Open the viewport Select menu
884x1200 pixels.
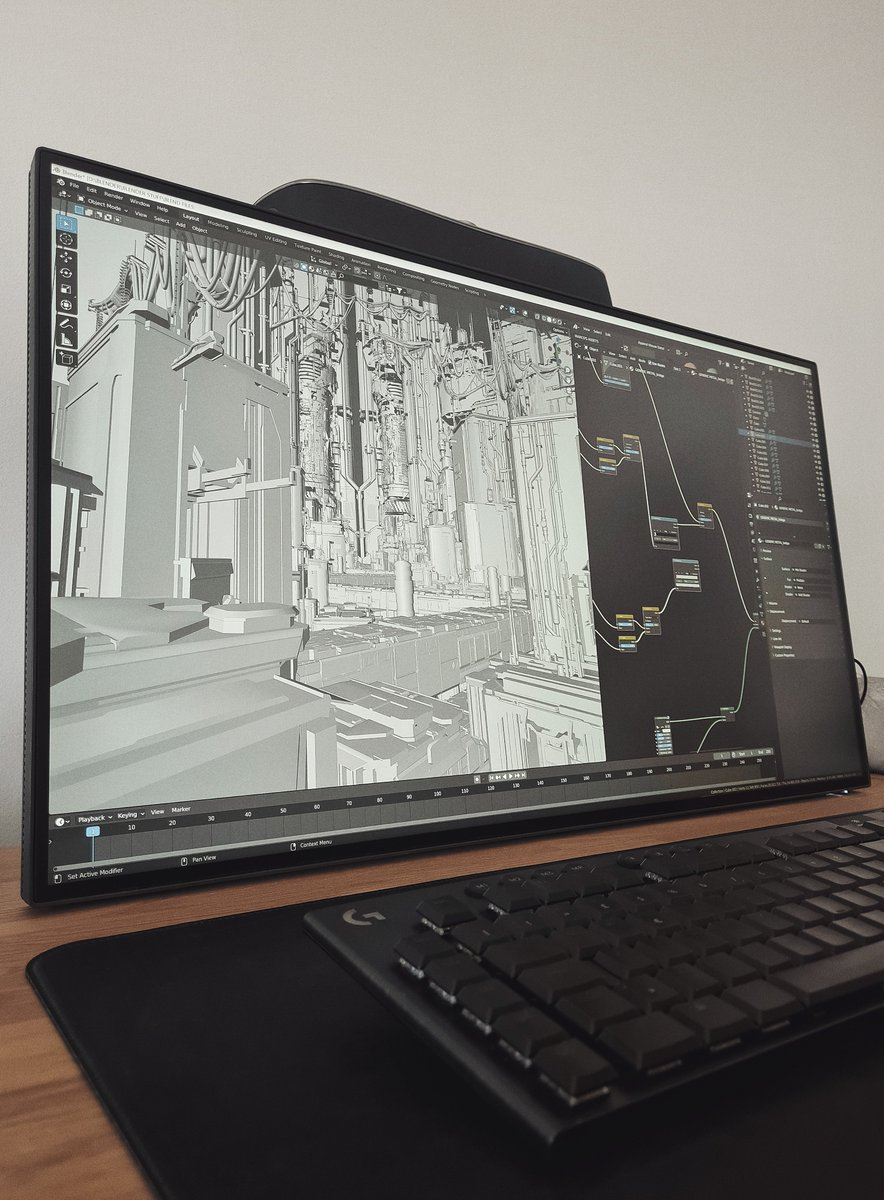(161, 220)
